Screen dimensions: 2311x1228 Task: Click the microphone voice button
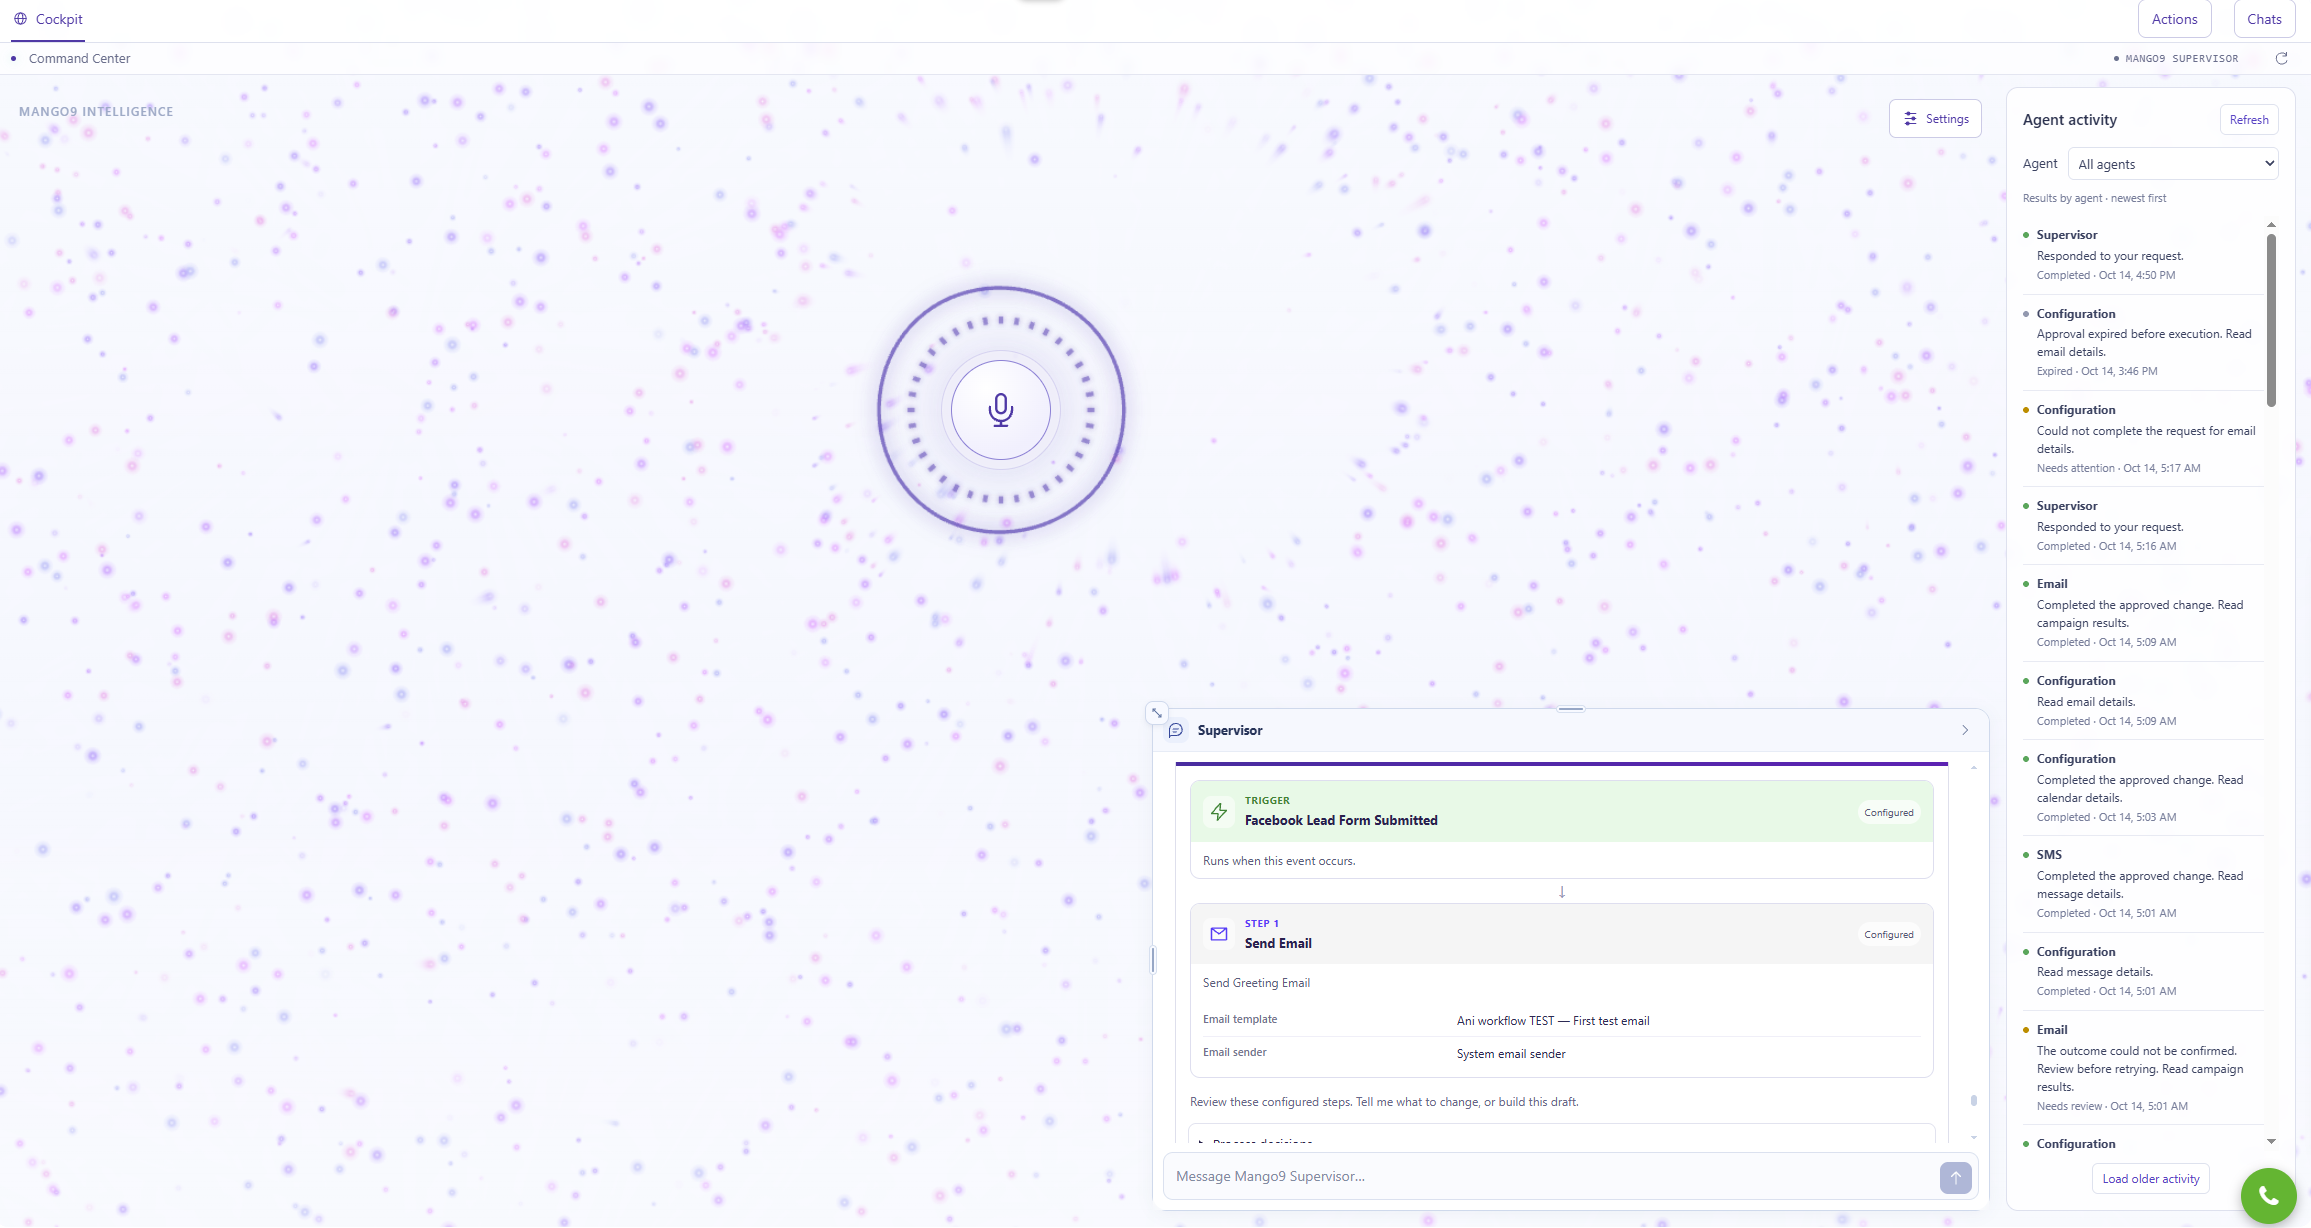point(1001,410)
